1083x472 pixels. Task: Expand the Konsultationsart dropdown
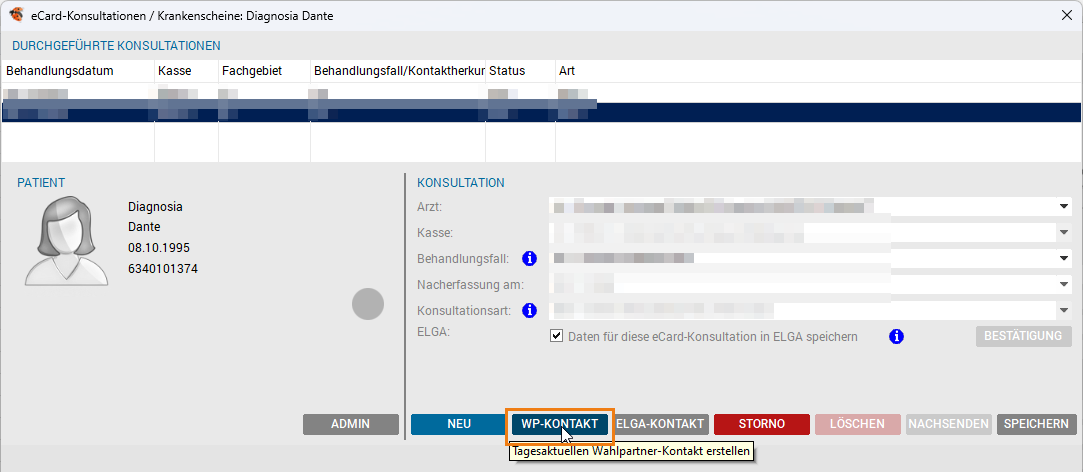click(x=1065, y=311)
